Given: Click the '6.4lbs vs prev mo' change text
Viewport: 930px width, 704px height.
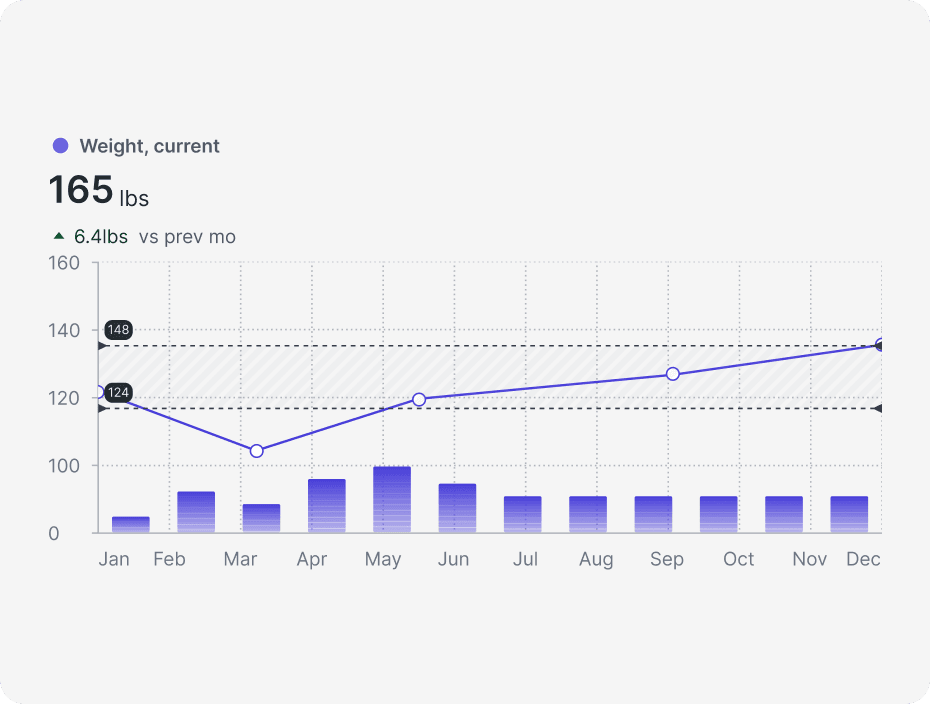Looking at the screenshot, I should tap(154, 237).
